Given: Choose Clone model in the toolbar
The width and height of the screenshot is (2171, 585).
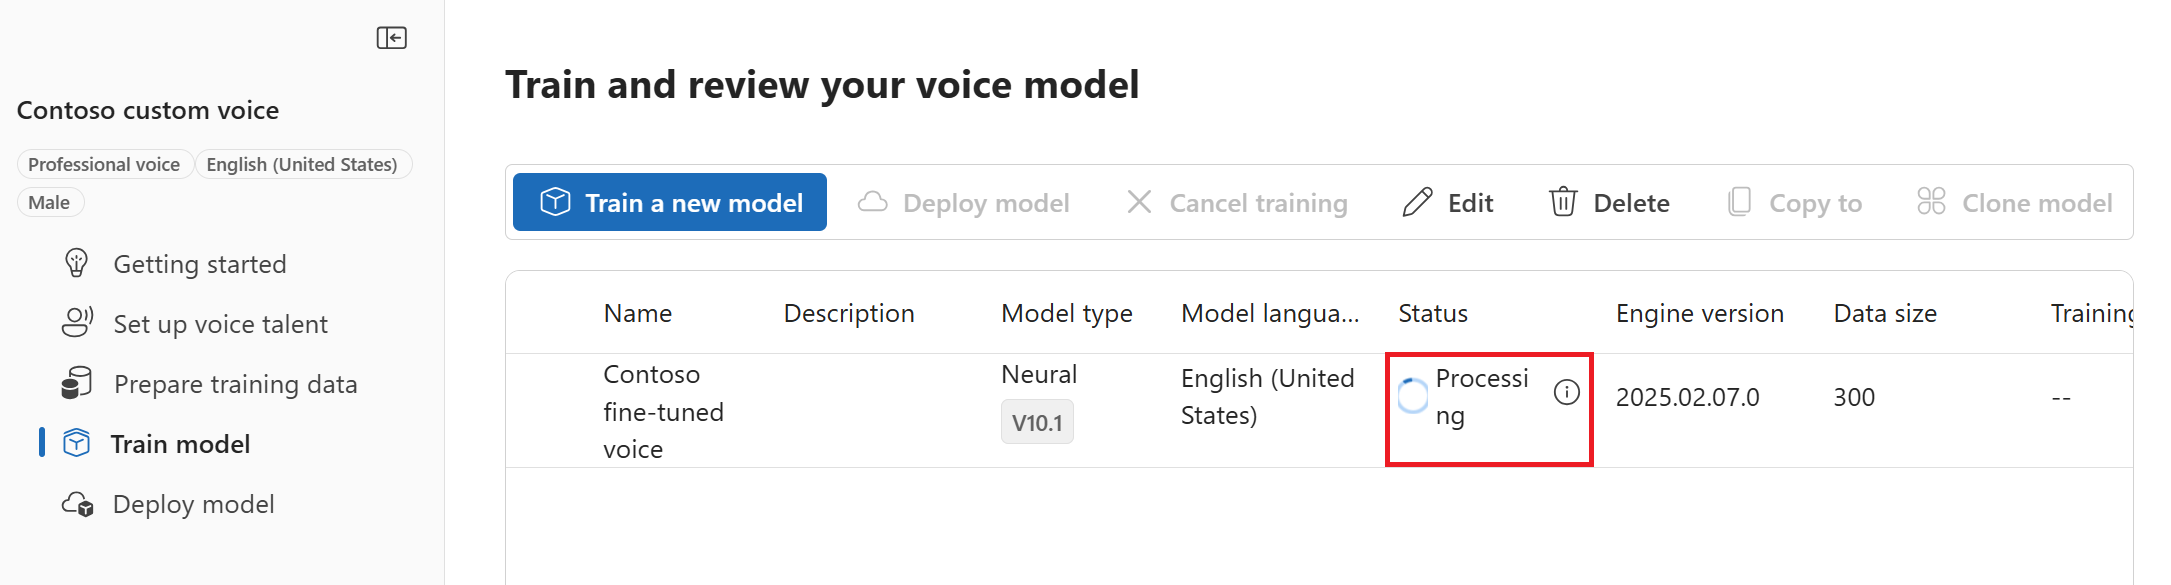Looking at the screenshot, I should click(x=2014, y=203).
